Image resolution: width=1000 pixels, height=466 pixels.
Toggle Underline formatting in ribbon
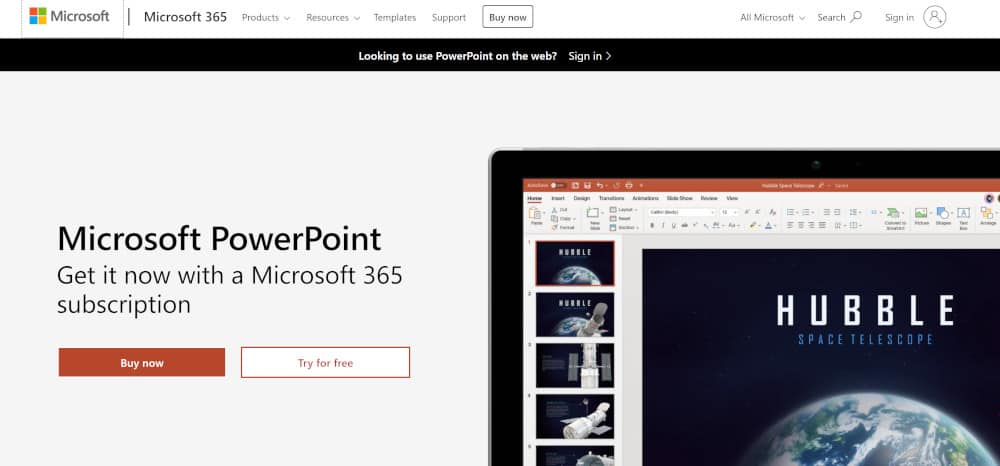click(x=673, y=225)
